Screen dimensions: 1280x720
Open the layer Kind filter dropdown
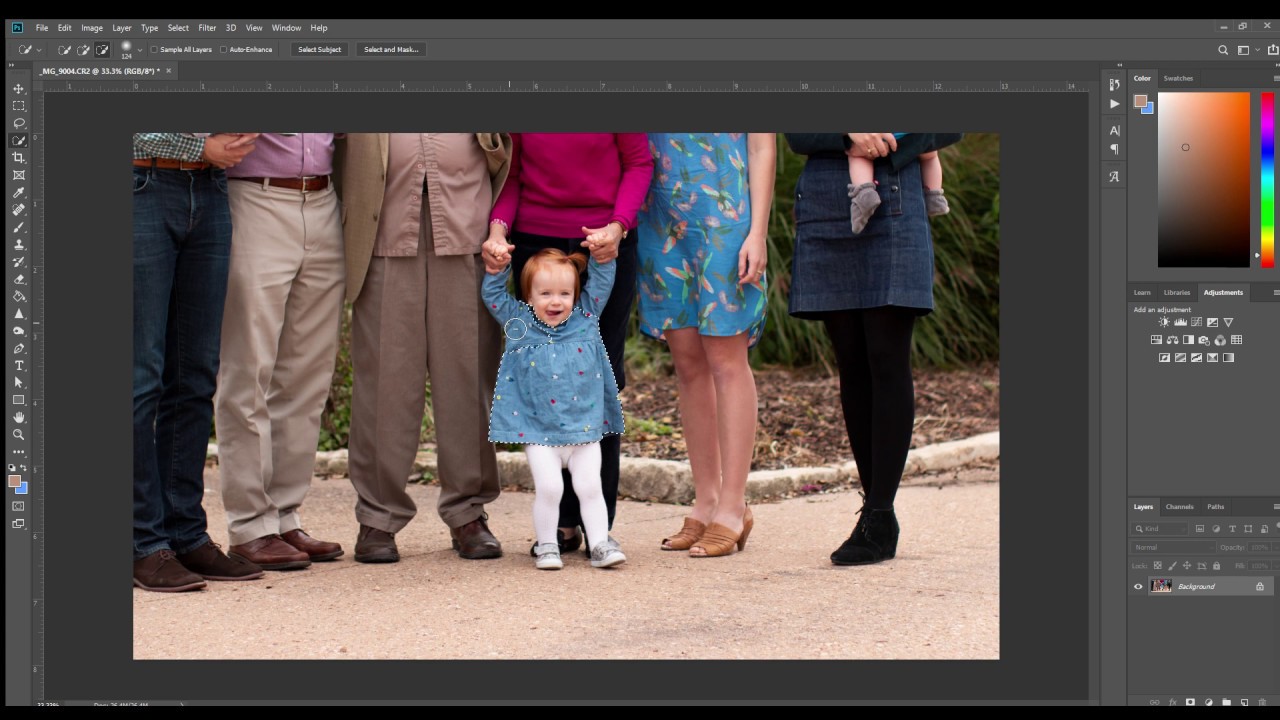pyautogui.click(x=1161, y=528)
